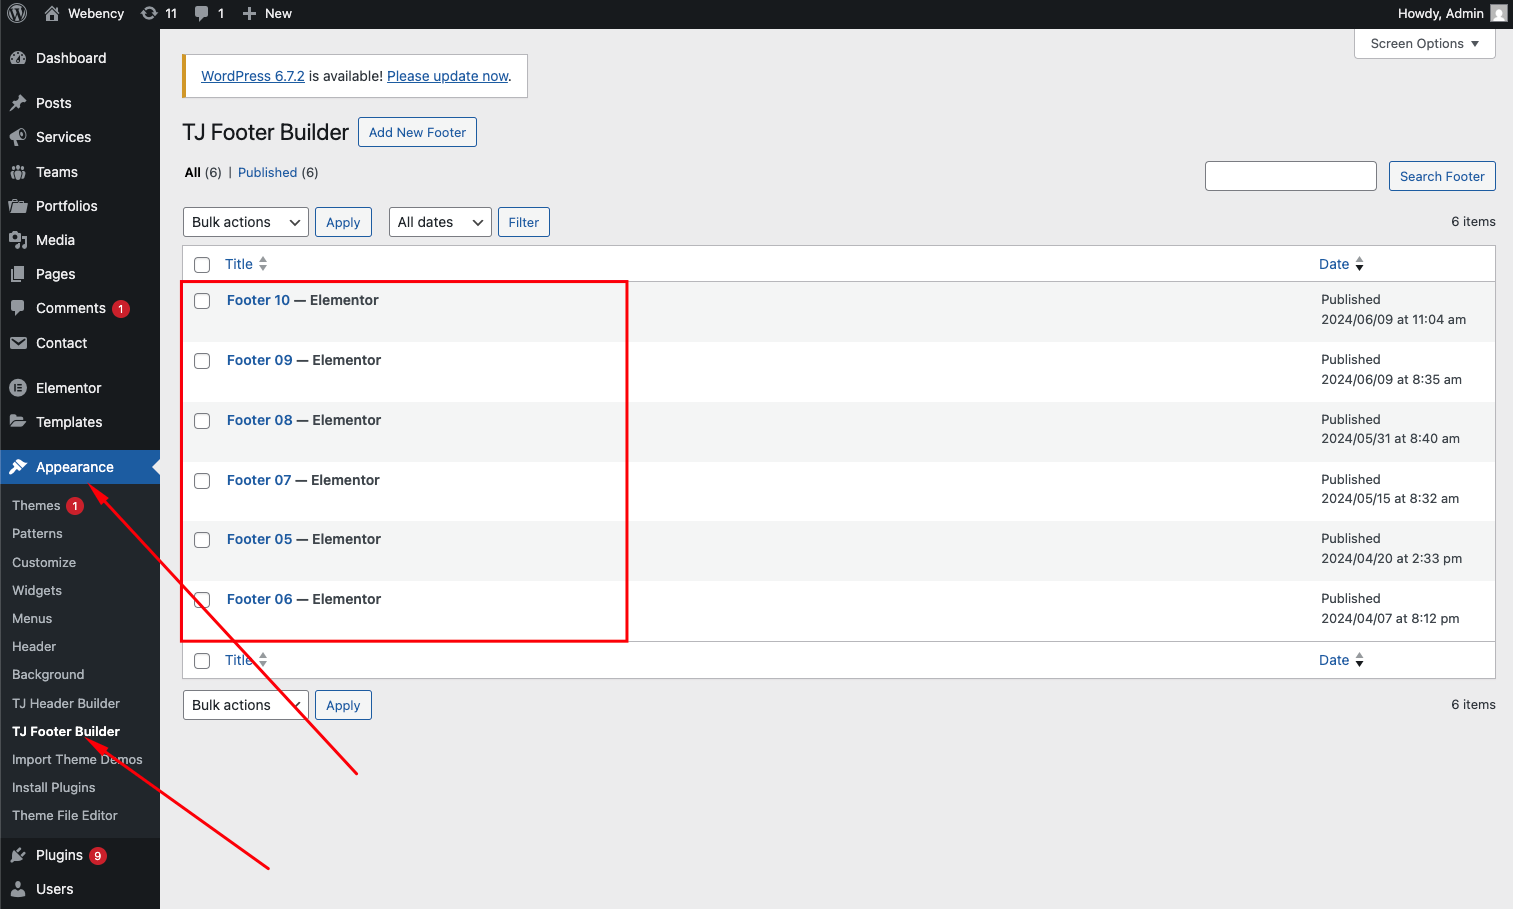Expand the Screen Options panel

(x=1425, y=44)
